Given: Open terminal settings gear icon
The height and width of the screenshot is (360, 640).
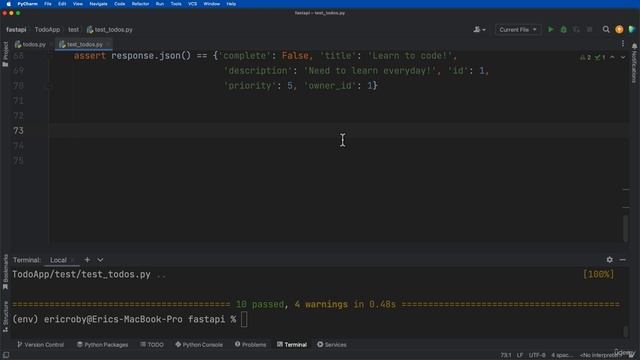Looking at the screenshot, I should coord(609,260).
